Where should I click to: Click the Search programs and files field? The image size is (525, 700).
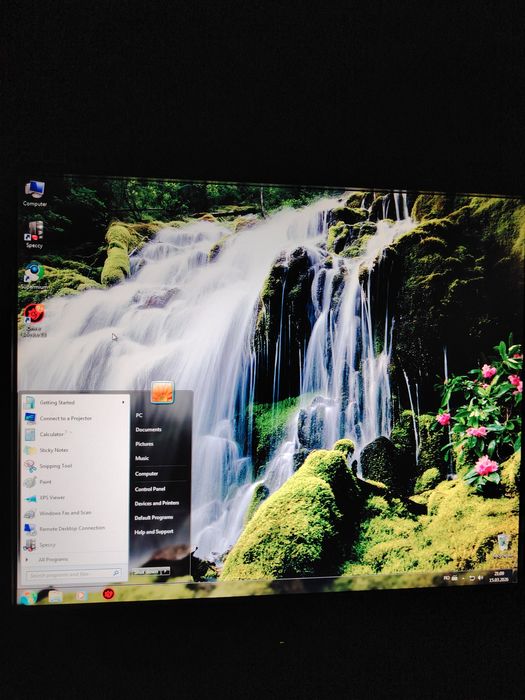coord(73,574)
